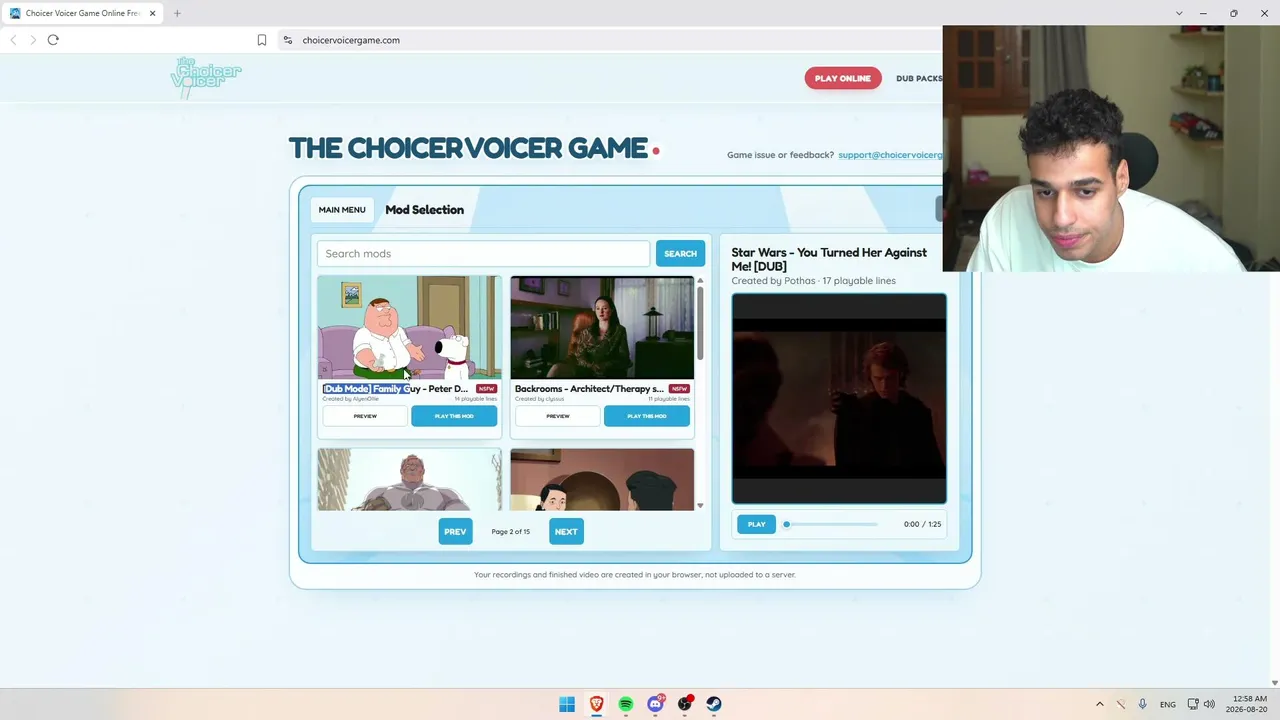Open network settings from the tray
This screenshot has height=720, width=1280.
pyautogui.click(x=1193, y=704)
